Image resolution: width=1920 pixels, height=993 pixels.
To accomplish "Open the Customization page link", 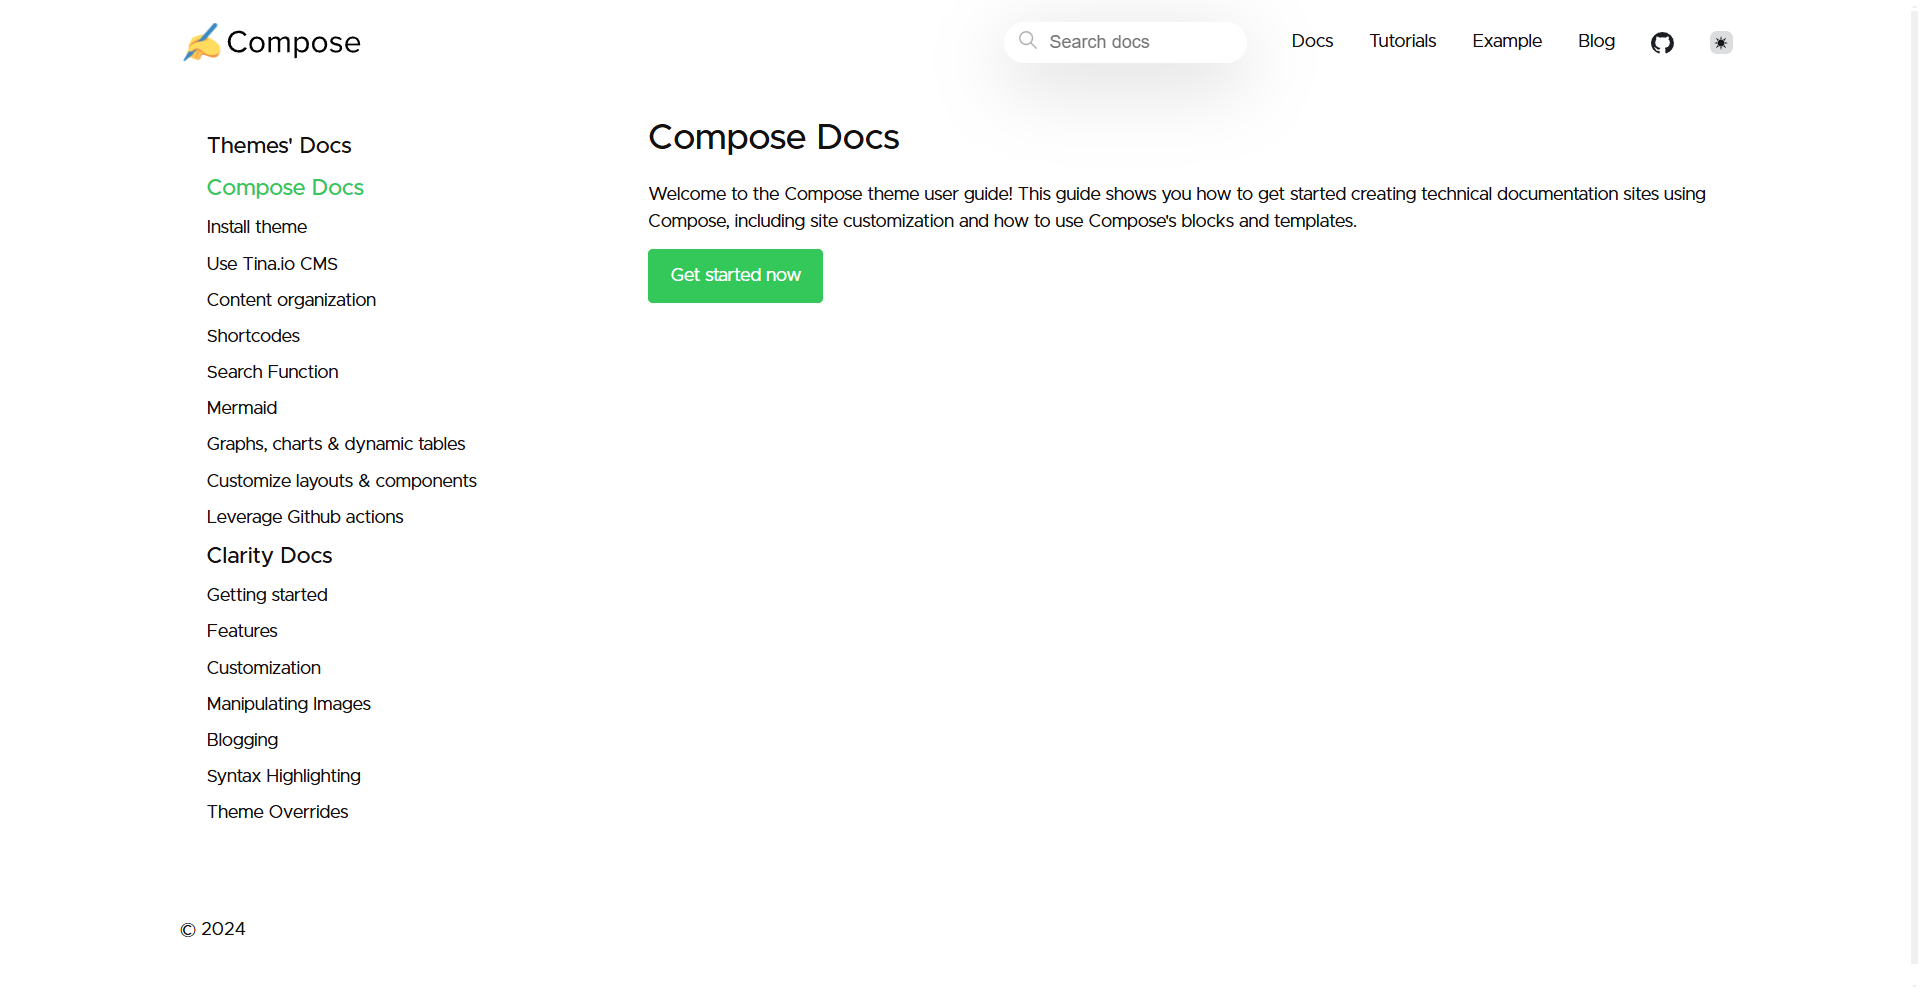I will [x=264, y=668].
